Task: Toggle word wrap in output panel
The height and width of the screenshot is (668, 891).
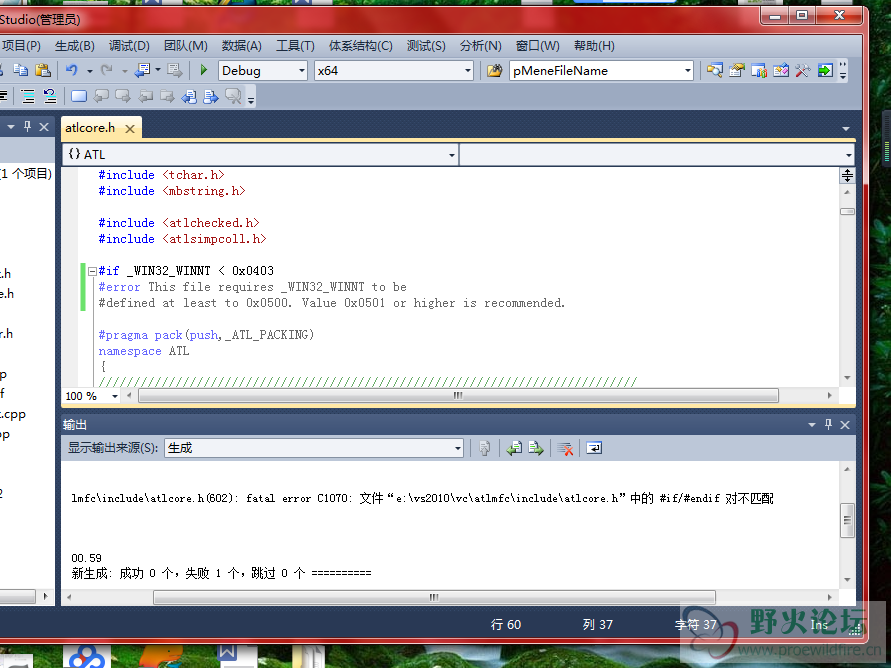Action: point(594,448)
